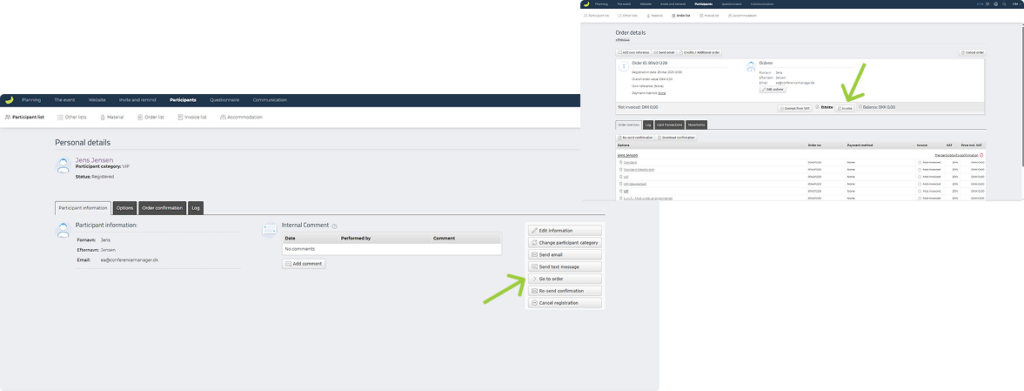Click the Edit orderer button
The width and height of the screenshot is (1024, 391).
point(773,89)
